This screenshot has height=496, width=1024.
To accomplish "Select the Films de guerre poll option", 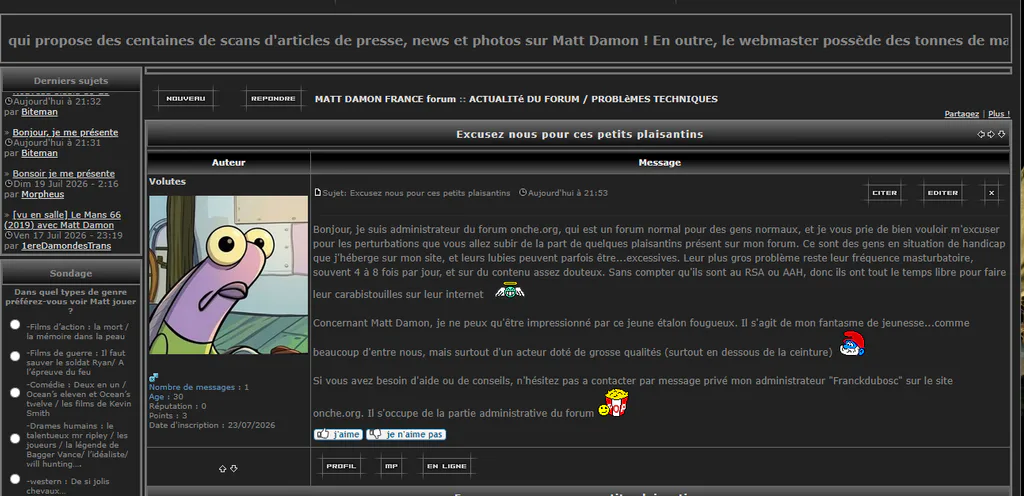I will (x=15, y=356).
